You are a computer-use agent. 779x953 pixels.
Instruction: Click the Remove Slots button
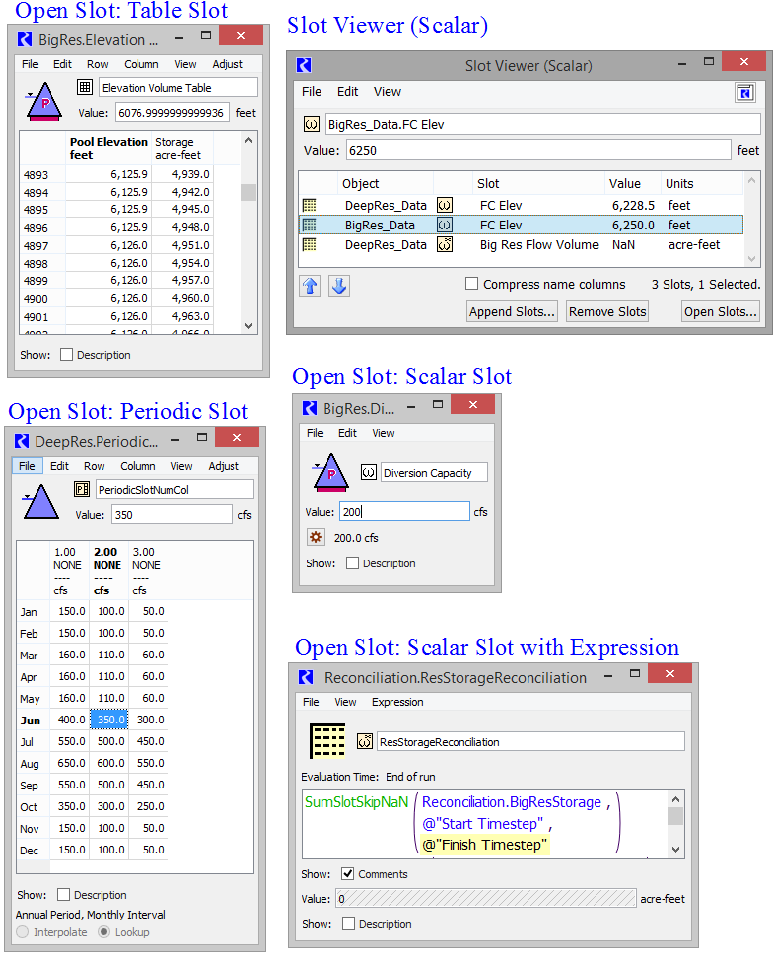[x=608, y=312]
